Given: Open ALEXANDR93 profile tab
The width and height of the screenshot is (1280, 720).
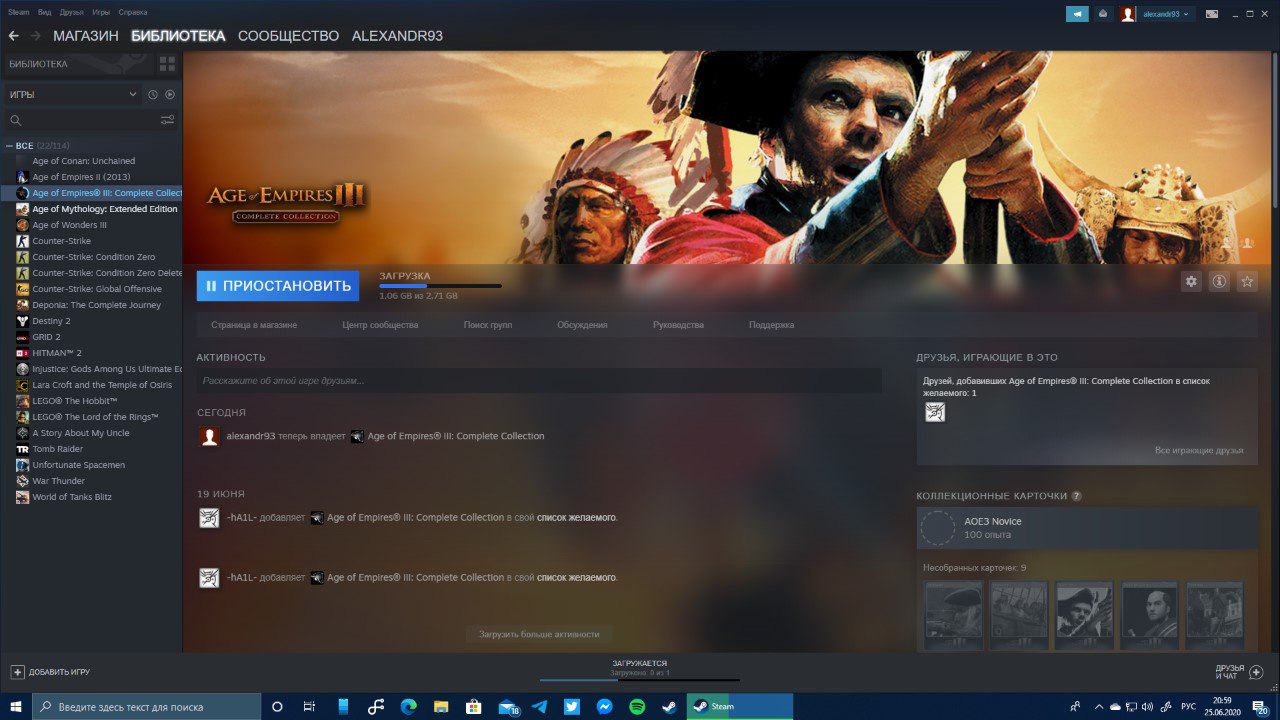Looking at the screenshot, I should pyautogui.click(x=397, y=36).
